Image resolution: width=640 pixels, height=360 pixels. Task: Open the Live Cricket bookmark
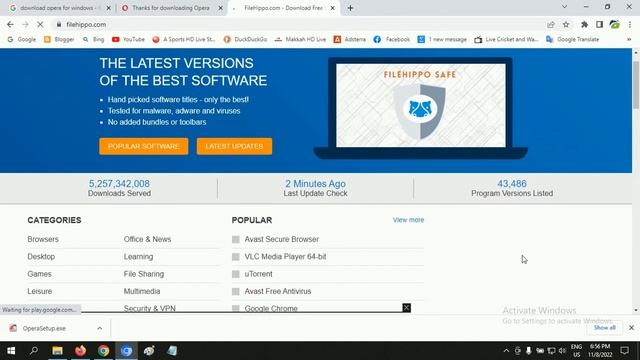pos(507,39)
